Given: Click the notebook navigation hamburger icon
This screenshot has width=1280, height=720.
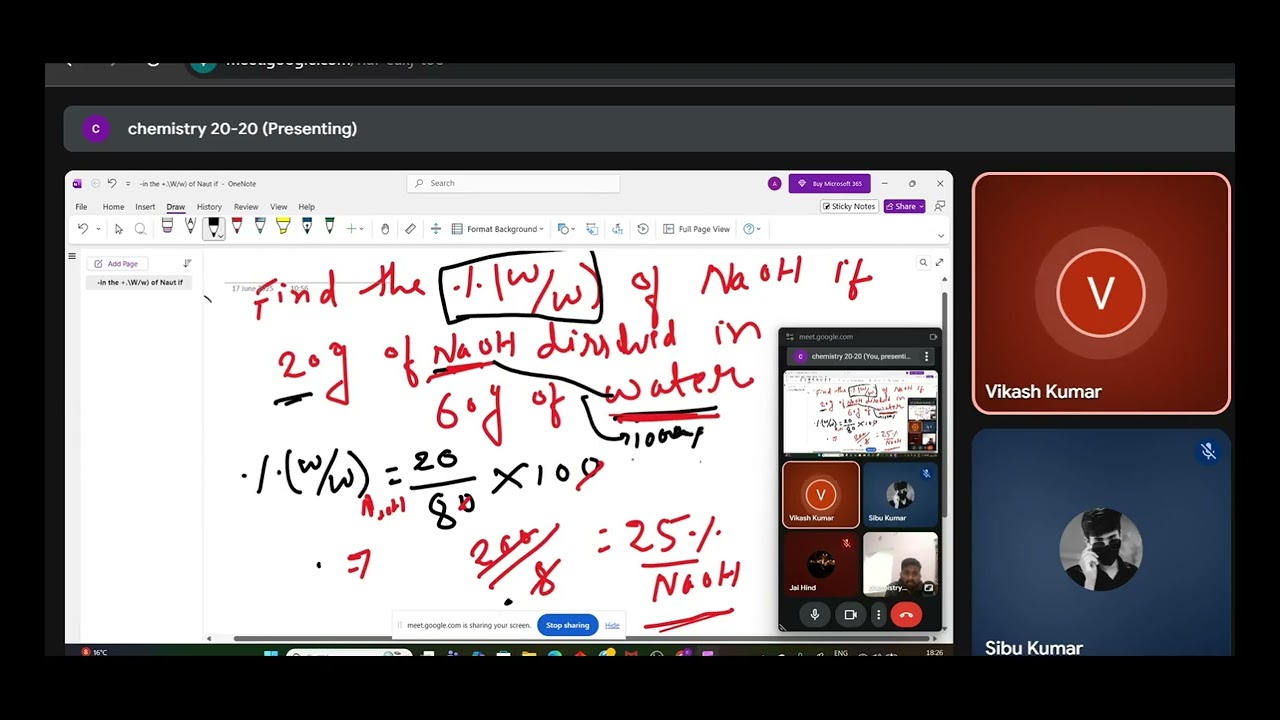Looking at the screenshot, I should coord(72,256).
